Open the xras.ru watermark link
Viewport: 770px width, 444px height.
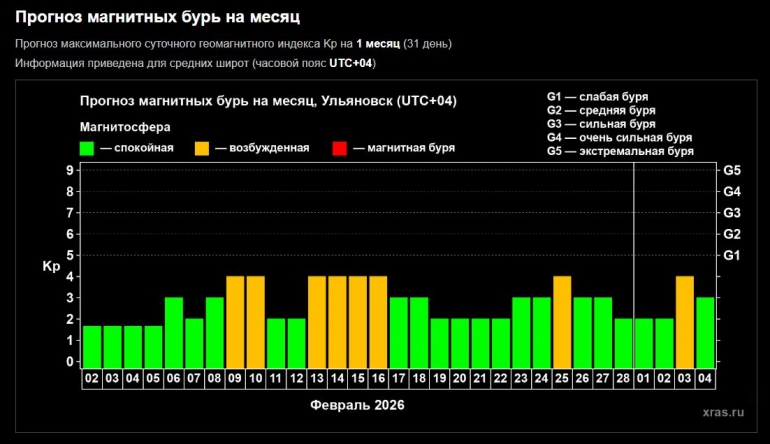coord(722,411)
